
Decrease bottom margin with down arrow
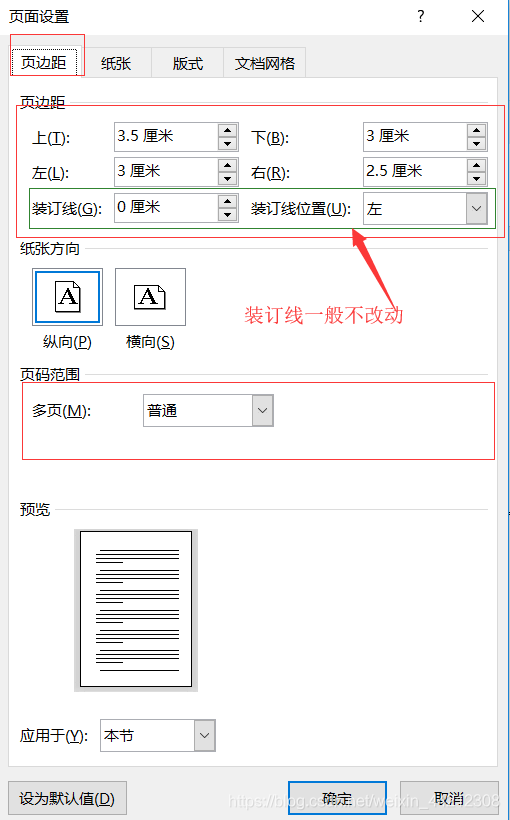pyautogui.click(x=477, y=144)
